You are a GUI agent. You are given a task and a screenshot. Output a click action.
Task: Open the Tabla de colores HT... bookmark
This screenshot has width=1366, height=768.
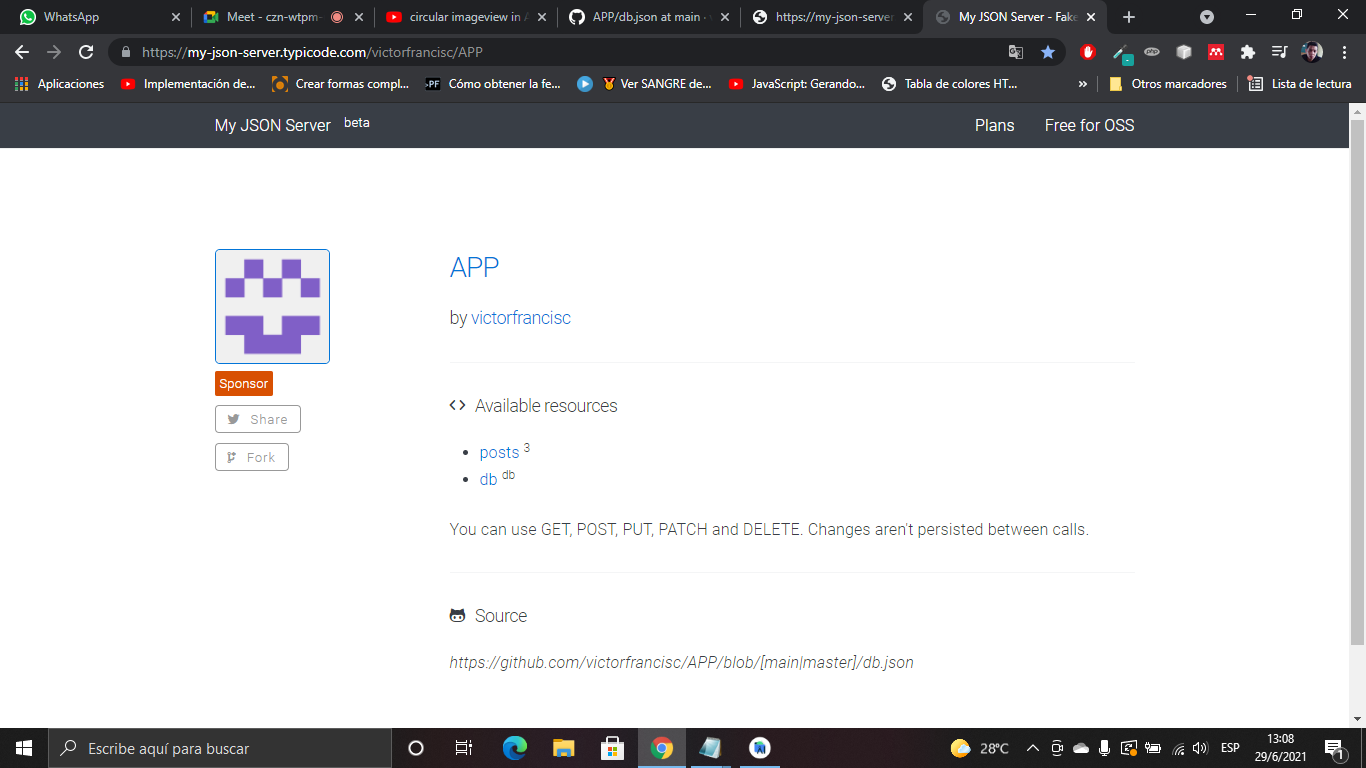coord(951,84)
